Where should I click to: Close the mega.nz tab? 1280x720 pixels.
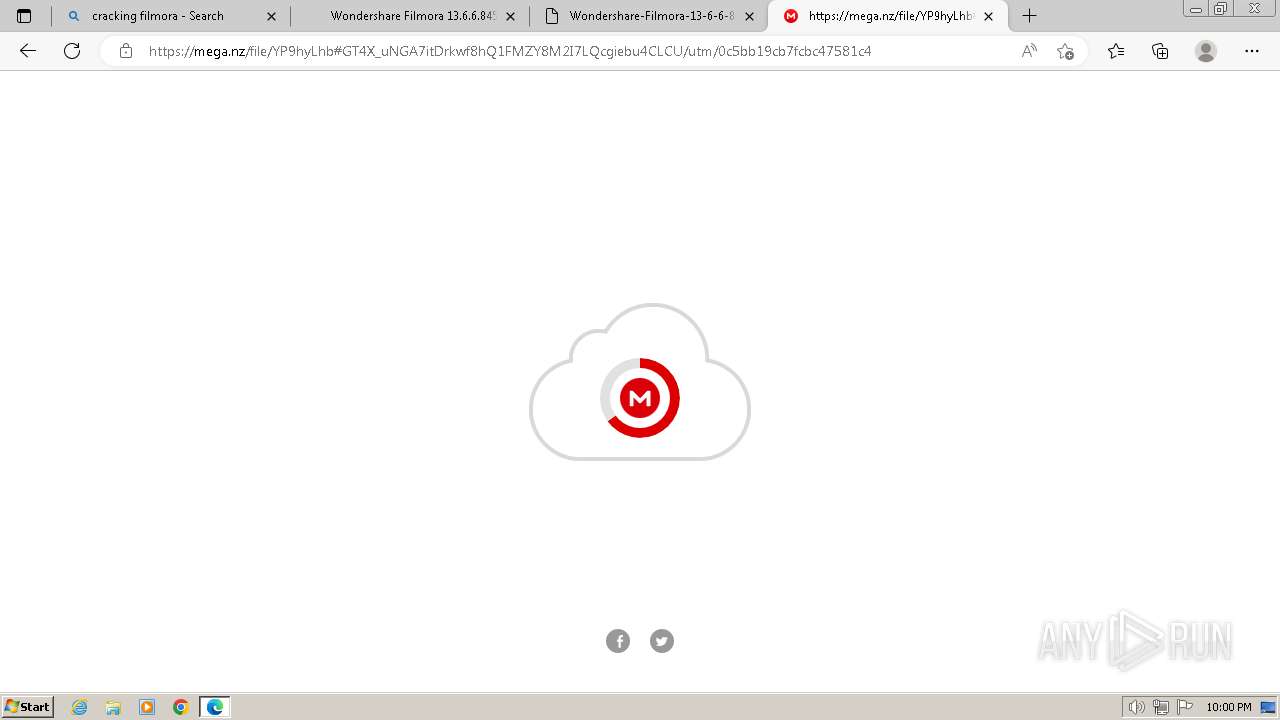point(988,16)
